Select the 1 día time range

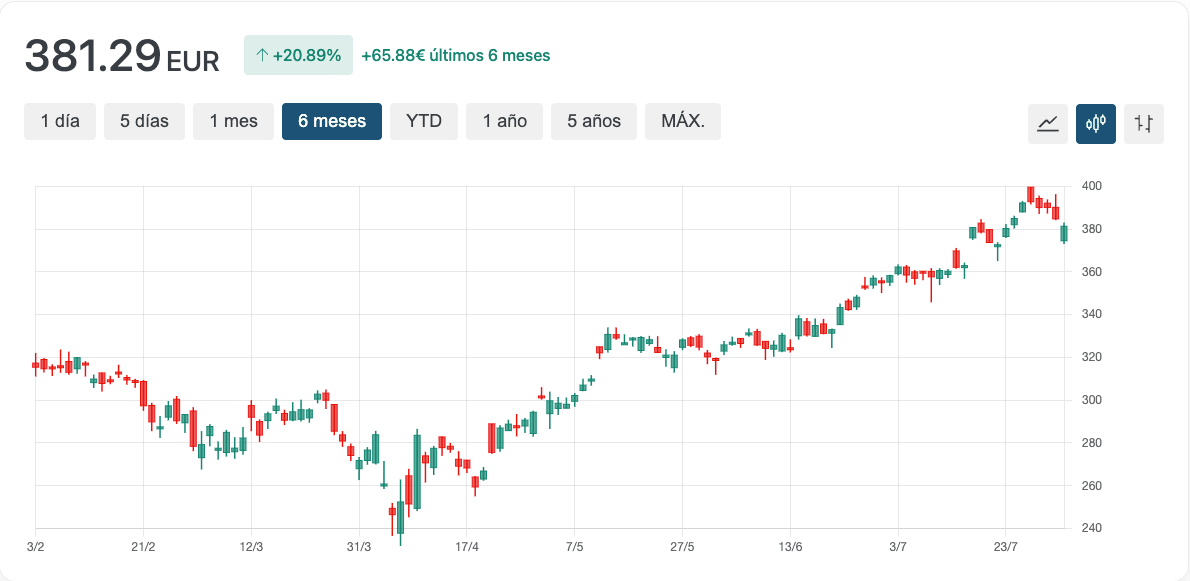60,121
